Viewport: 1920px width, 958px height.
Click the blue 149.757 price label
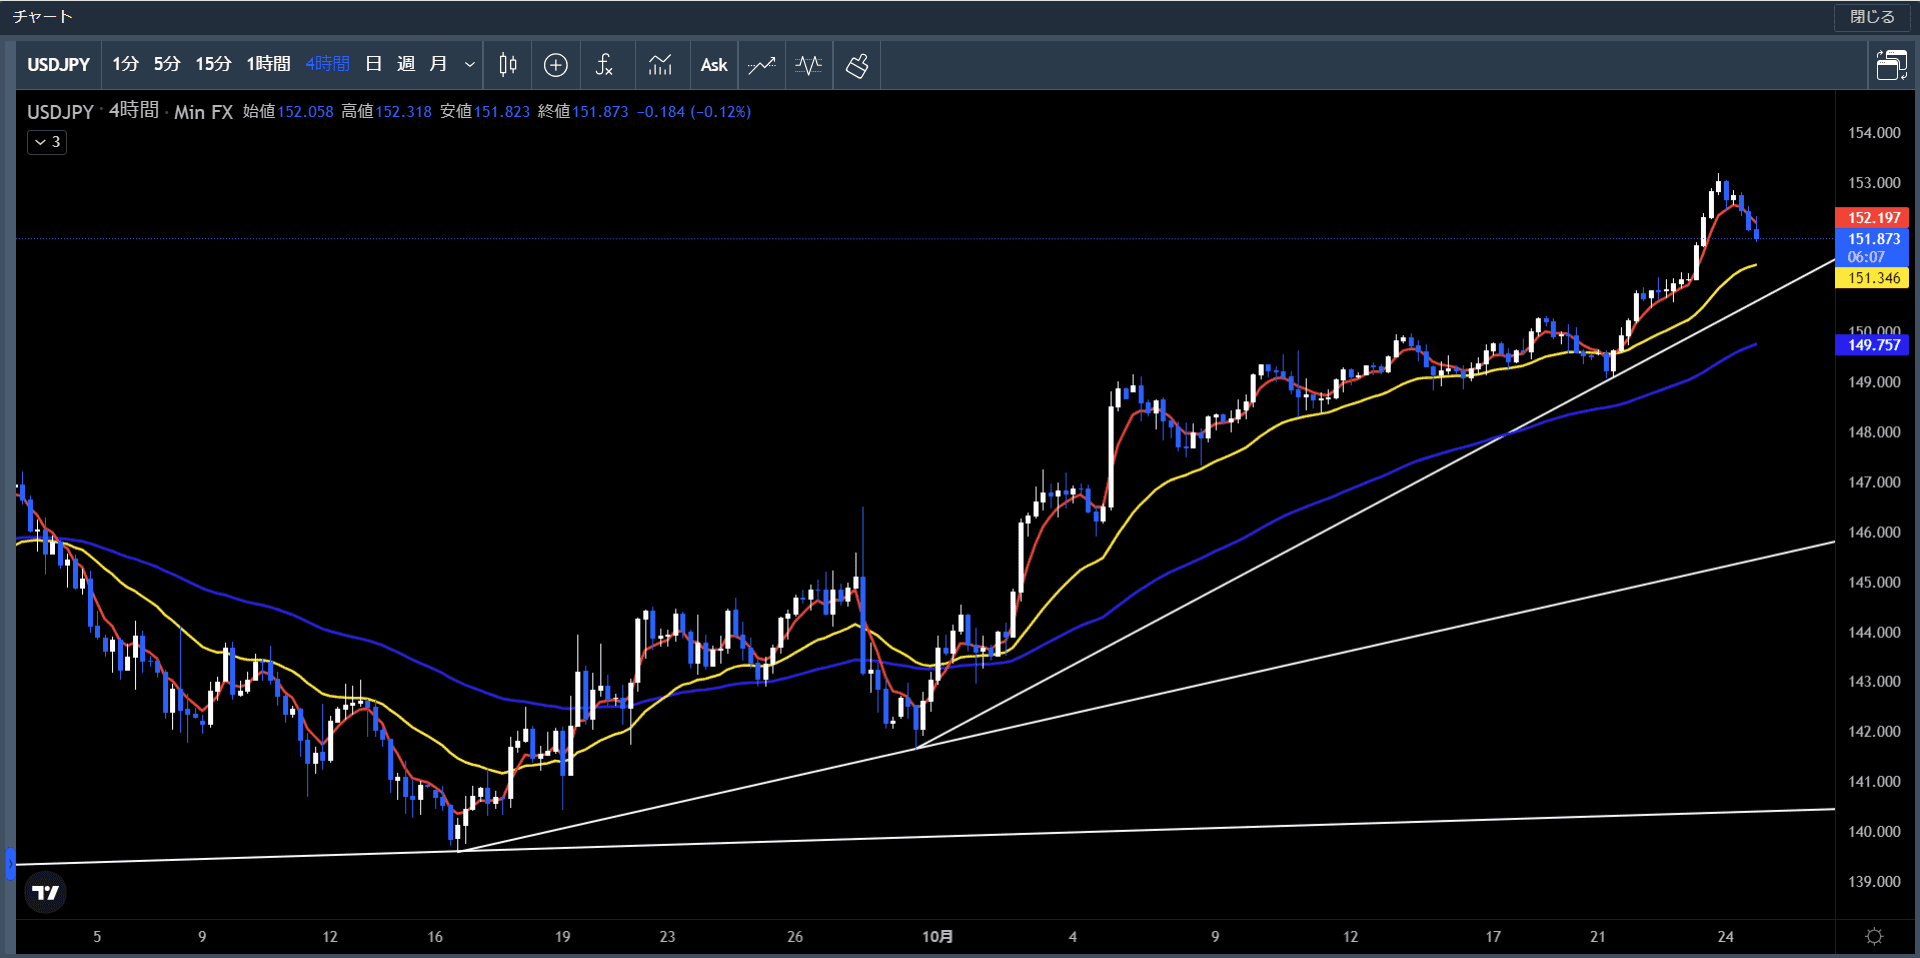point(1872,345)
